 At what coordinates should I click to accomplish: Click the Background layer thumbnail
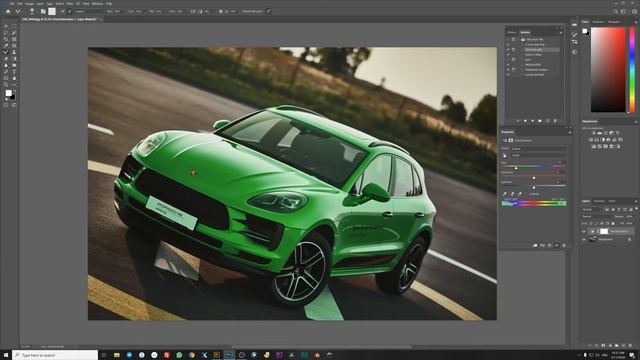pyautogui.click(x=592, y=239)
